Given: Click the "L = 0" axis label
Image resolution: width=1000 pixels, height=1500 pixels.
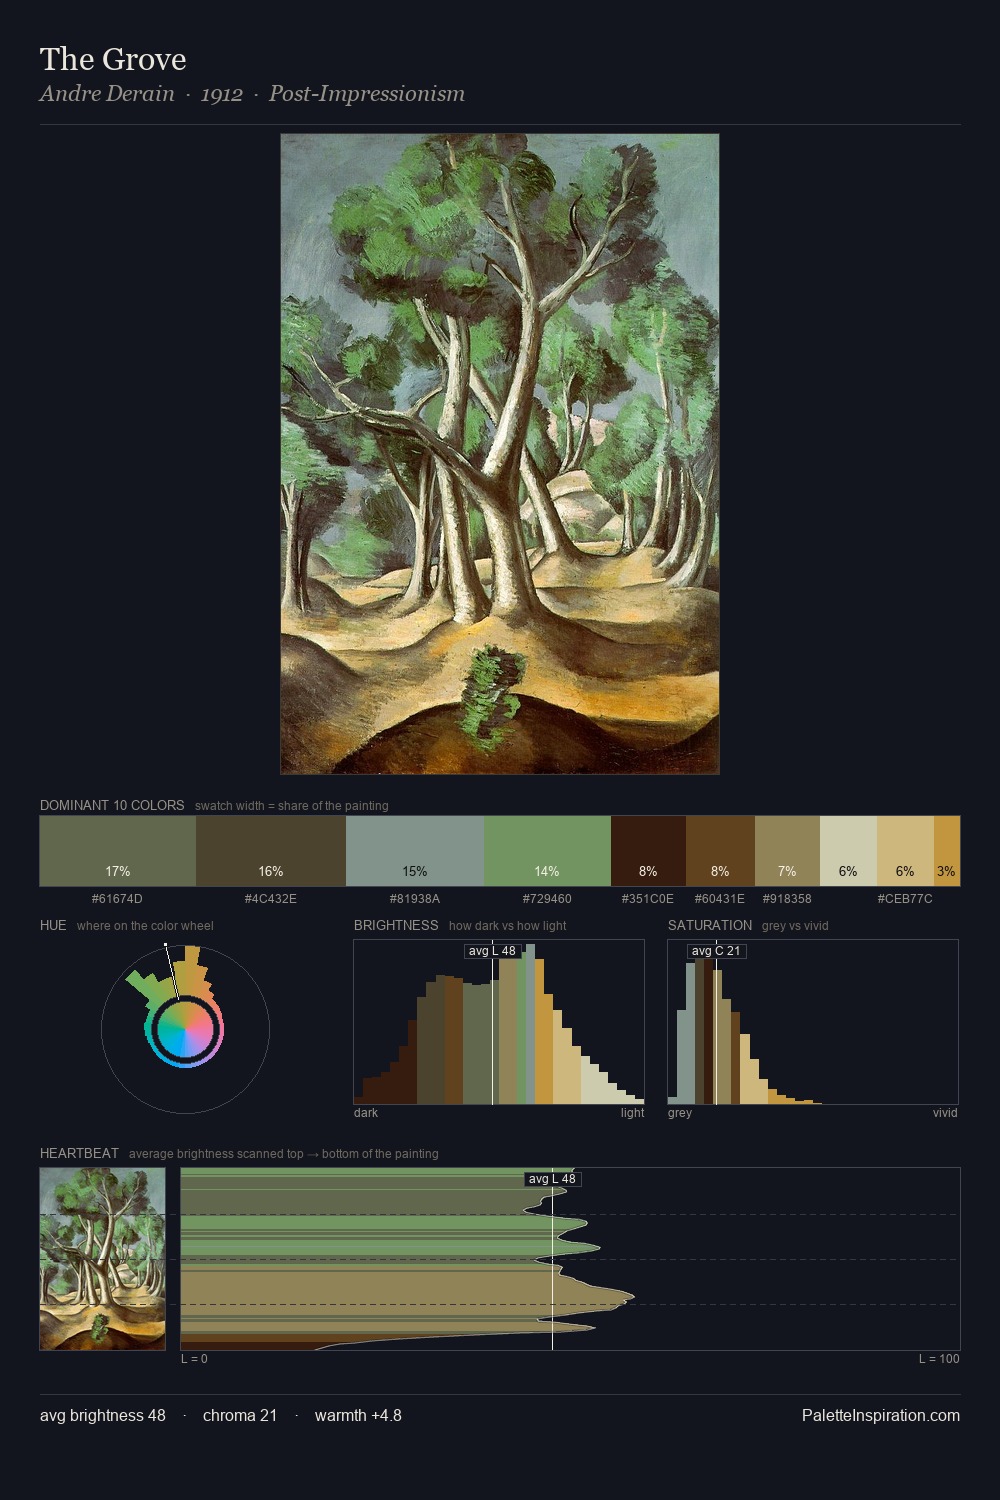Looking at the screenshot, I should (194, 1359).
